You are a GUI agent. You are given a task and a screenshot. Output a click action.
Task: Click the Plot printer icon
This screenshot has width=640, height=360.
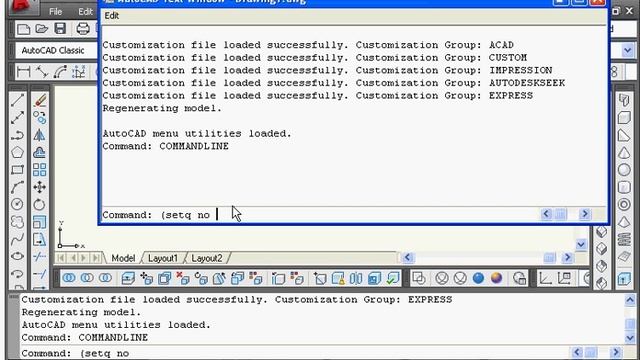(83, 29)
